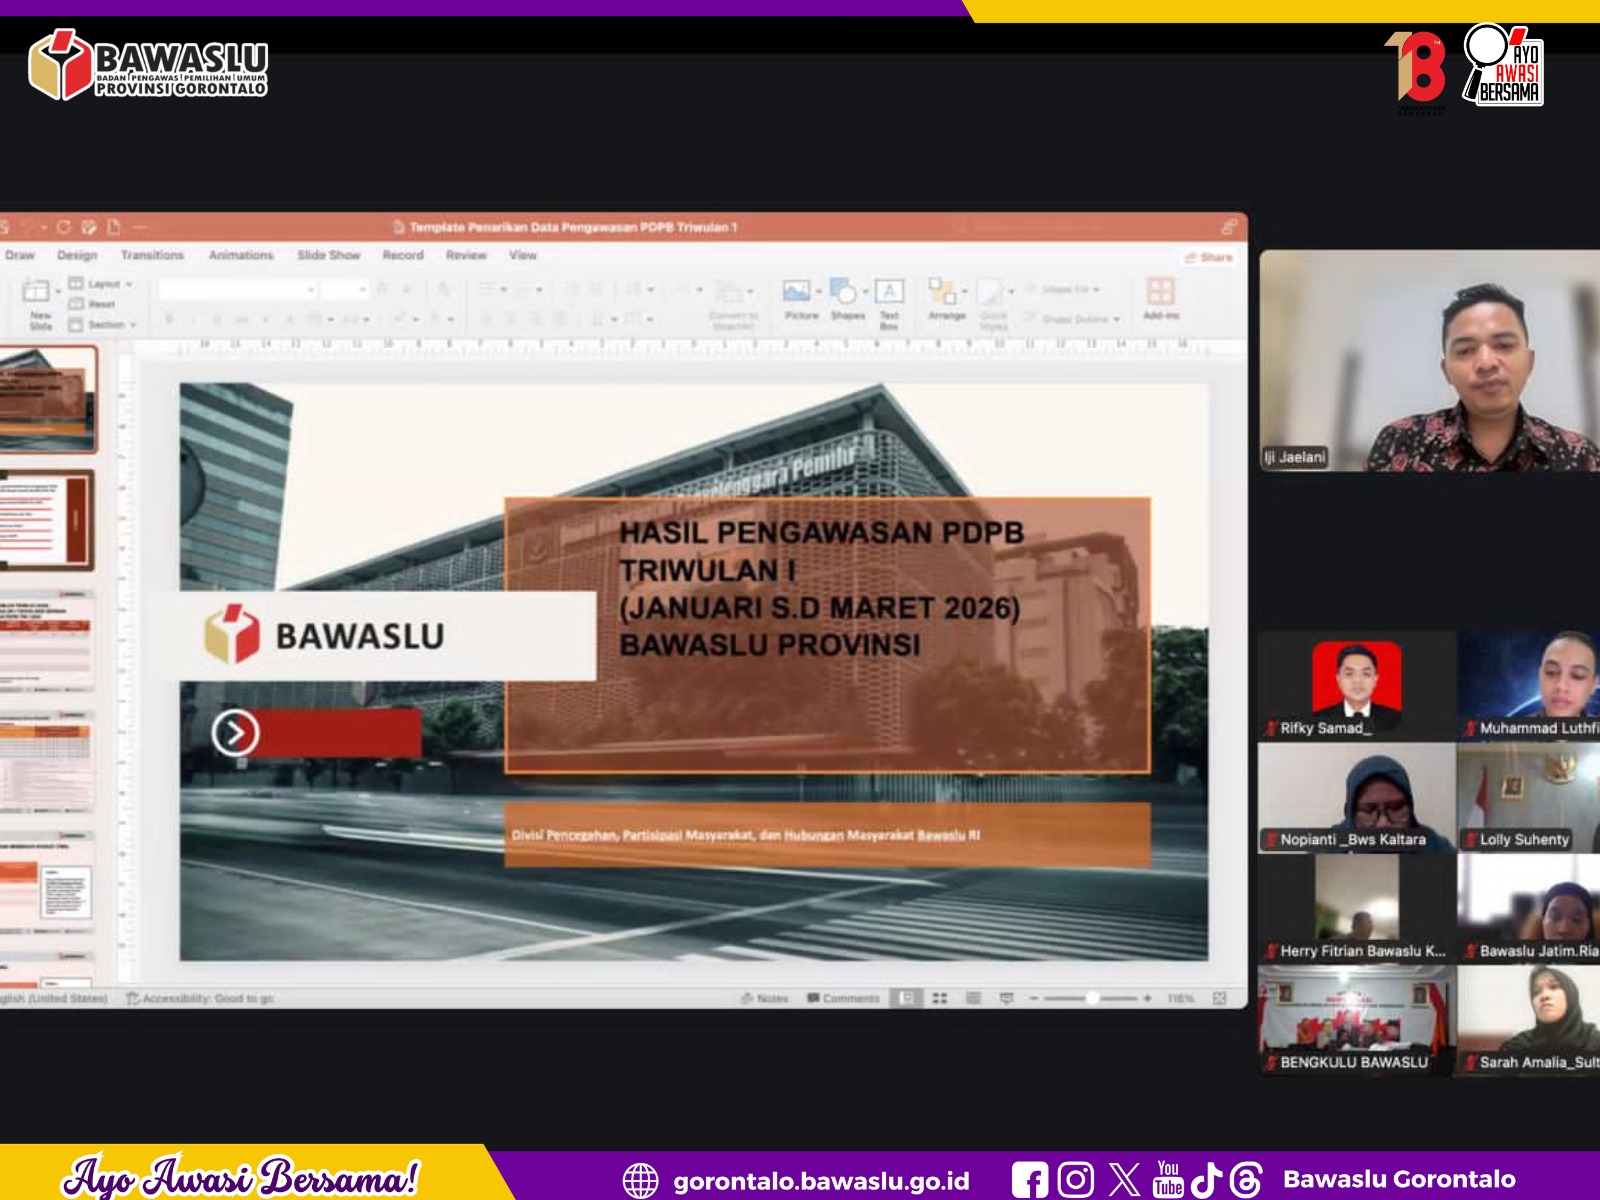Toggle Bold formatting
The height and width of the screenshot is (1200, 1600).
click(169, 319)
